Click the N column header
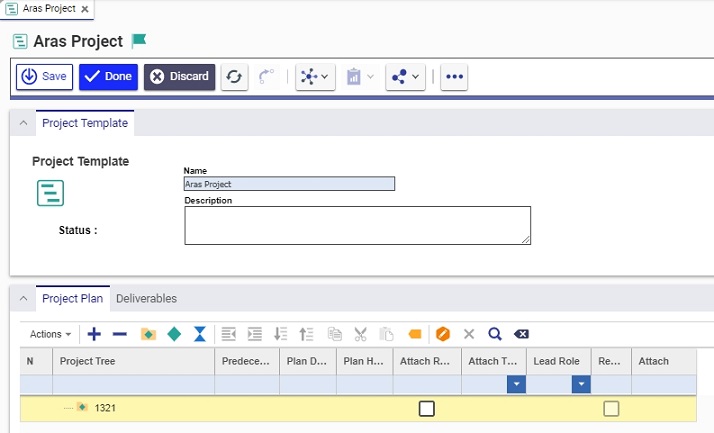This screenshot has height=433, width=714. point(36,362)
